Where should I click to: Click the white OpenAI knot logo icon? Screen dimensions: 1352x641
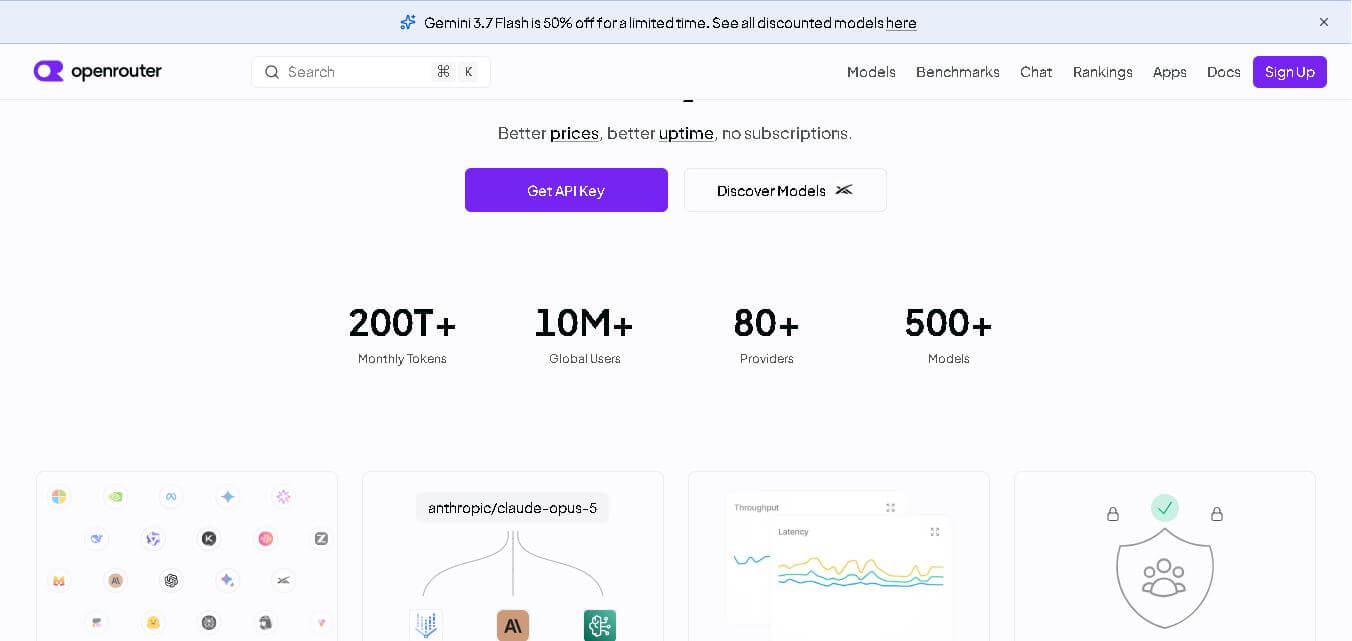point(171,580)
